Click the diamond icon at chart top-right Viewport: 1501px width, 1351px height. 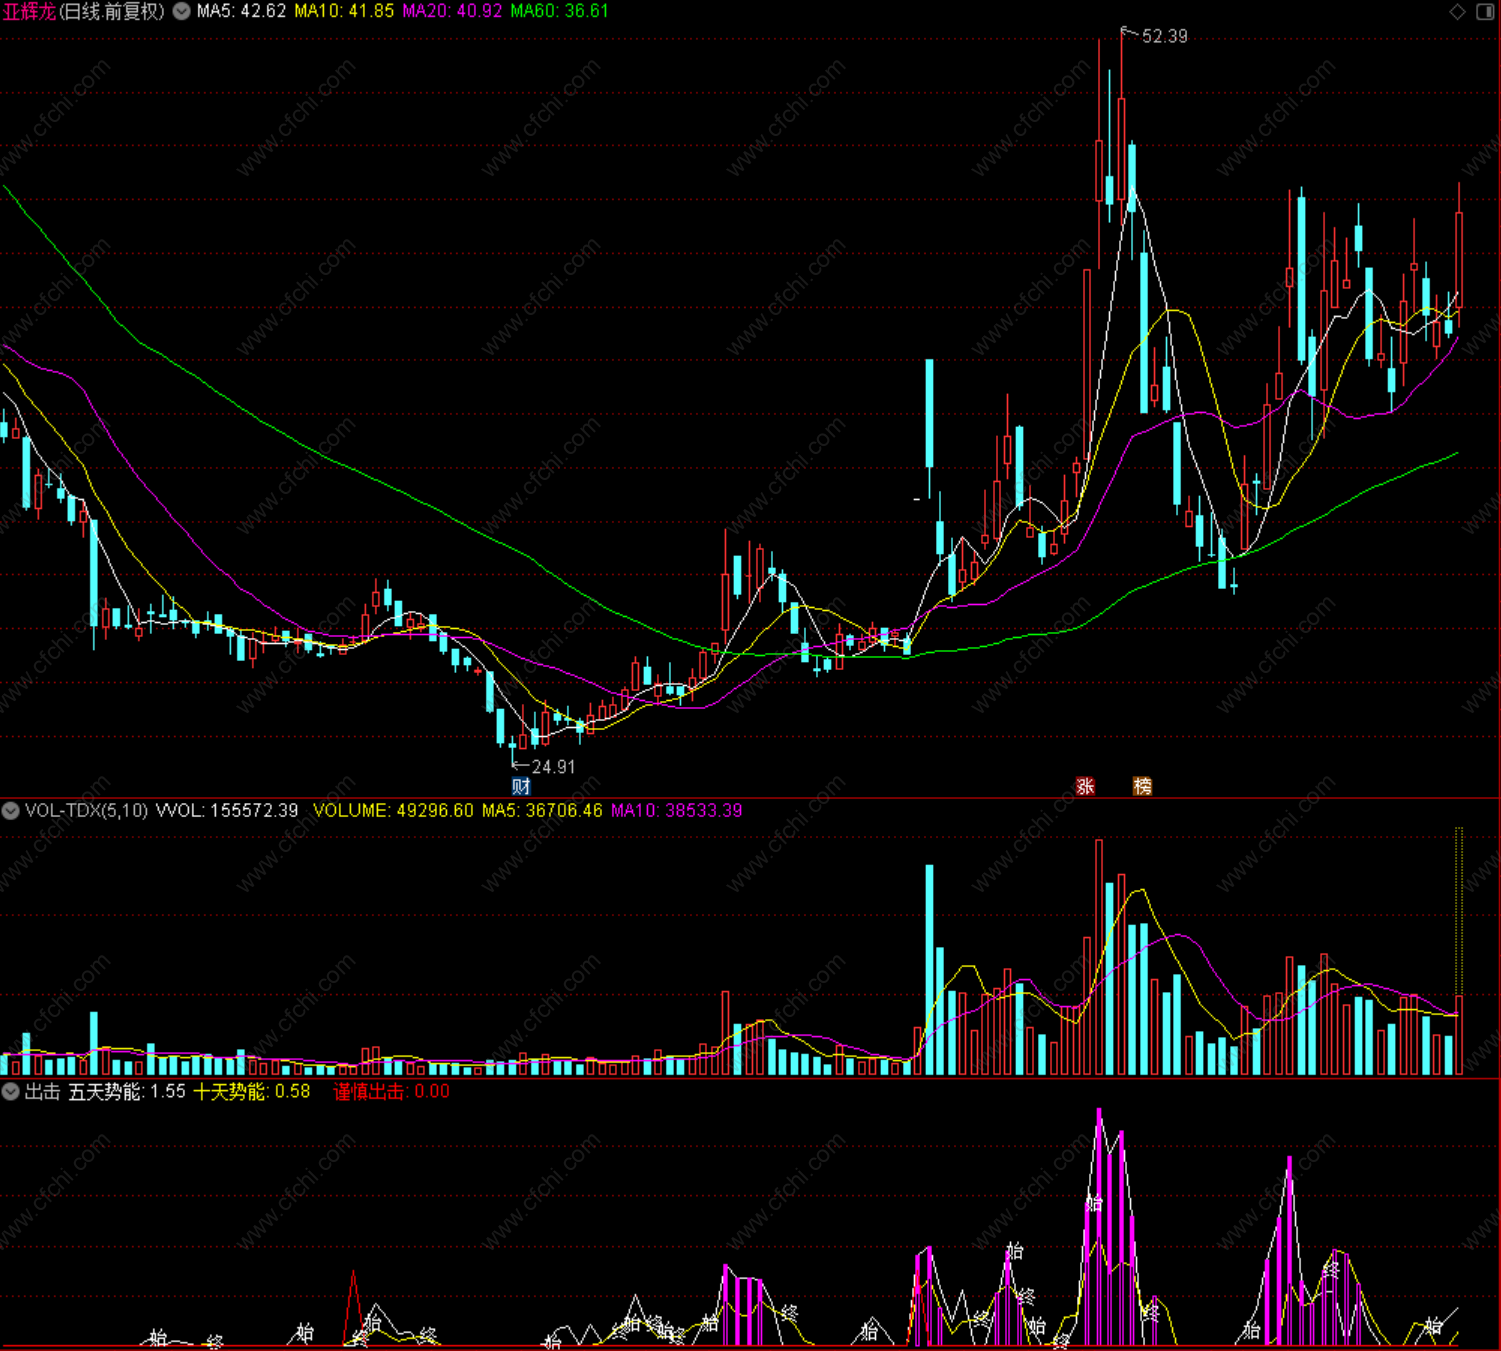1458,12
